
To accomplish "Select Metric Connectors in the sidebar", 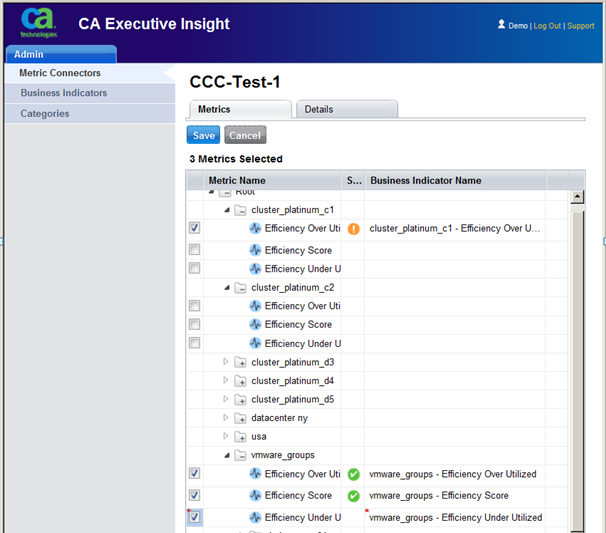I will point(90,73).
